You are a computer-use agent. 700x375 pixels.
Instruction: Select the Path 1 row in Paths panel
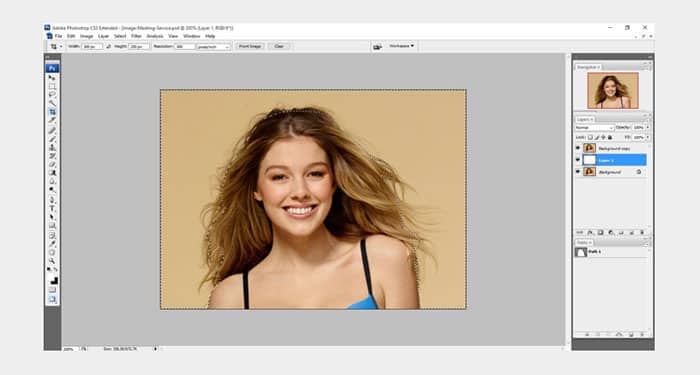[x=611, y=252]
